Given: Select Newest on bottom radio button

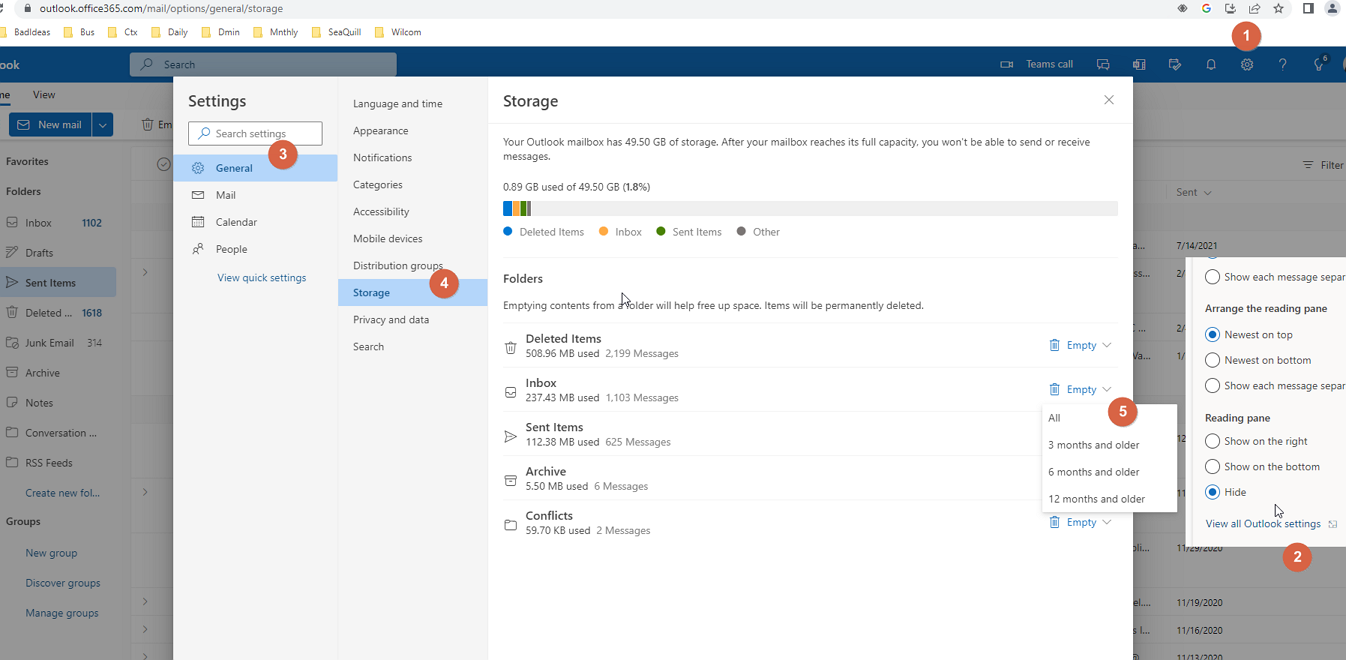Looking at the screenshot, I should pos(1212,360).
